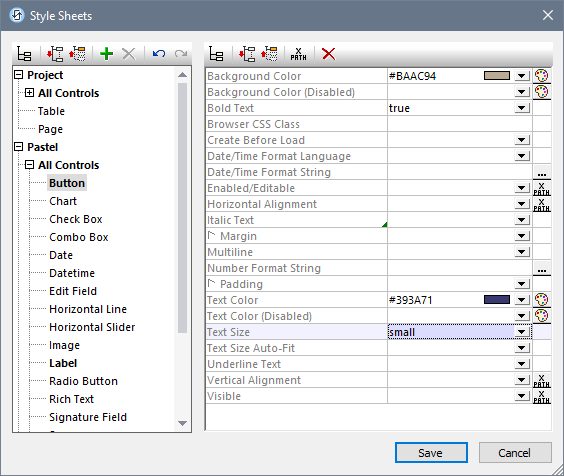Select Label in the controls tree

point(63,363)
